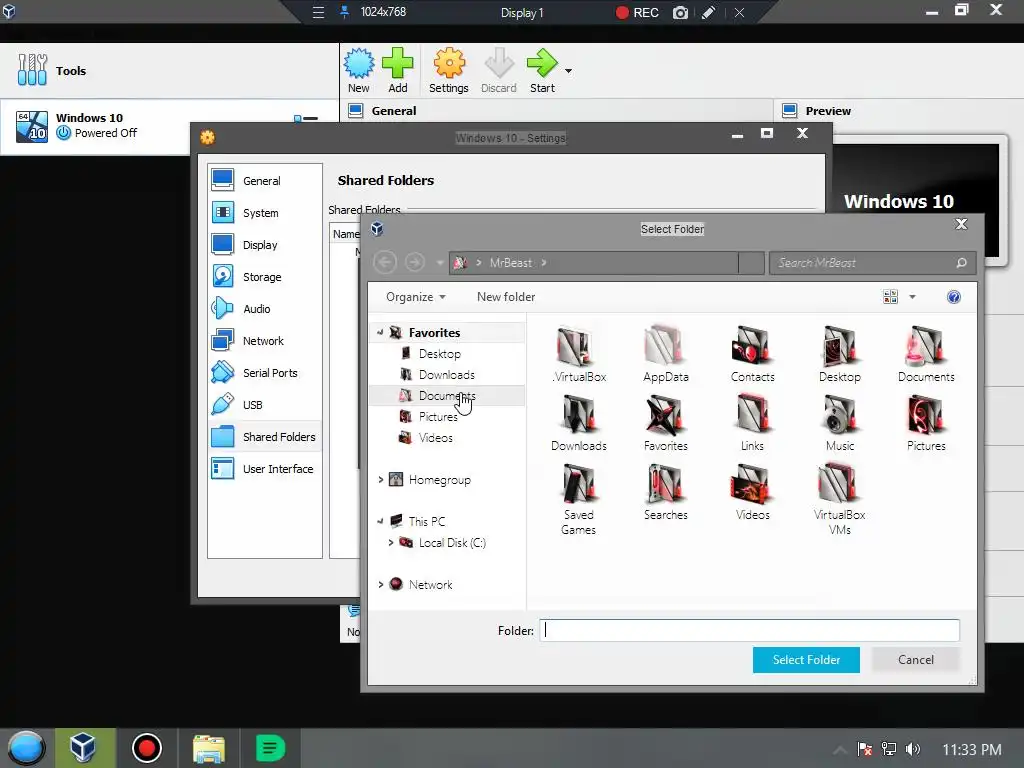Open the recent locations dropdown arrow
The width and height of the screenshot is (1024, 768).
click(x=440, y=263)
